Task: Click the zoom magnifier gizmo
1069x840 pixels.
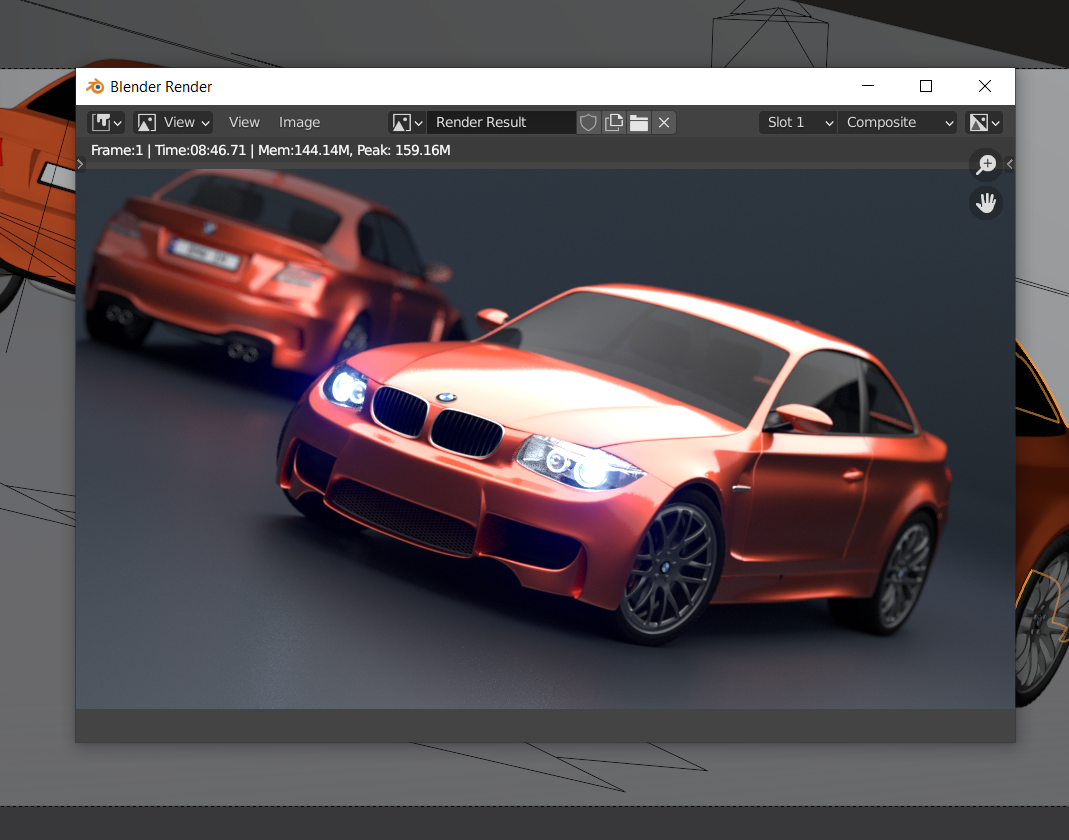Action: [x=986, y=164]
